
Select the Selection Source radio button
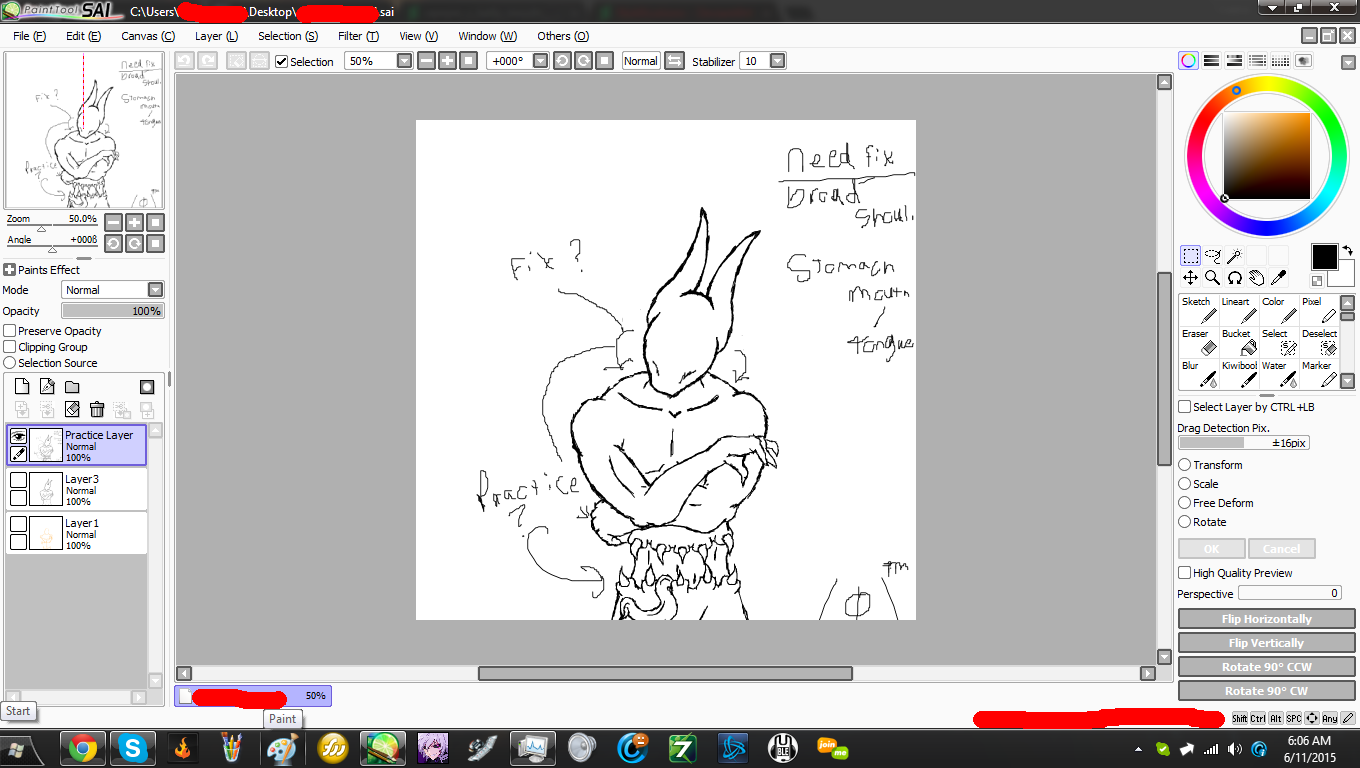coord(10,363)
